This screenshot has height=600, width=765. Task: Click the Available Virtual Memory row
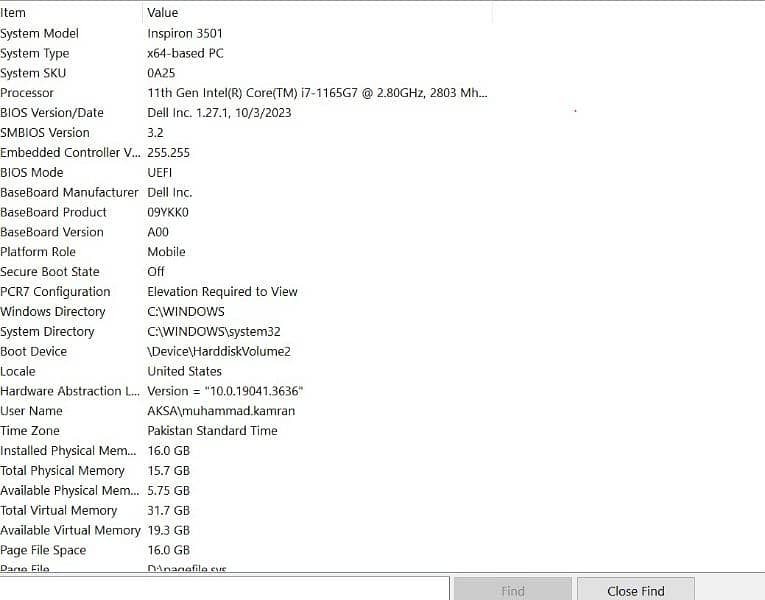tap(70, 530)
